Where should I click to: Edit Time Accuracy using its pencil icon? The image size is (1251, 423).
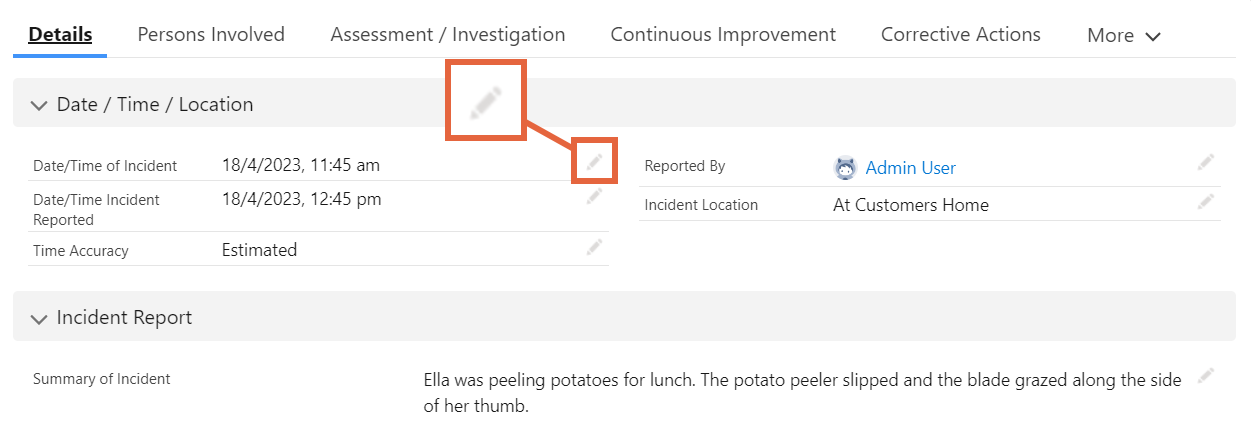594,246
